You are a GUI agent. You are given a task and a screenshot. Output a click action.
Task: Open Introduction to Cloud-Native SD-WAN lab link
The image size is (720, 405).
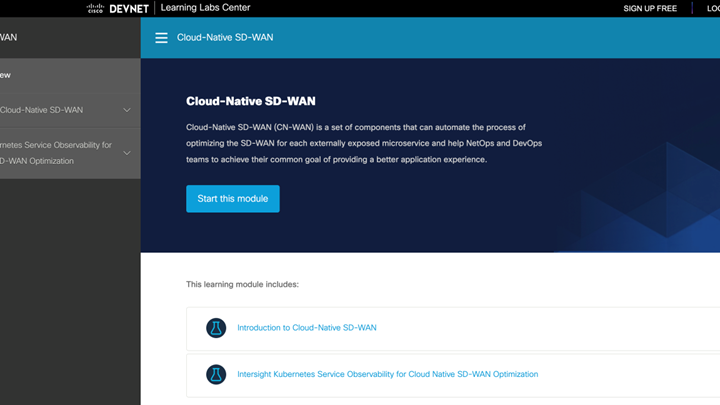(307, 328)
